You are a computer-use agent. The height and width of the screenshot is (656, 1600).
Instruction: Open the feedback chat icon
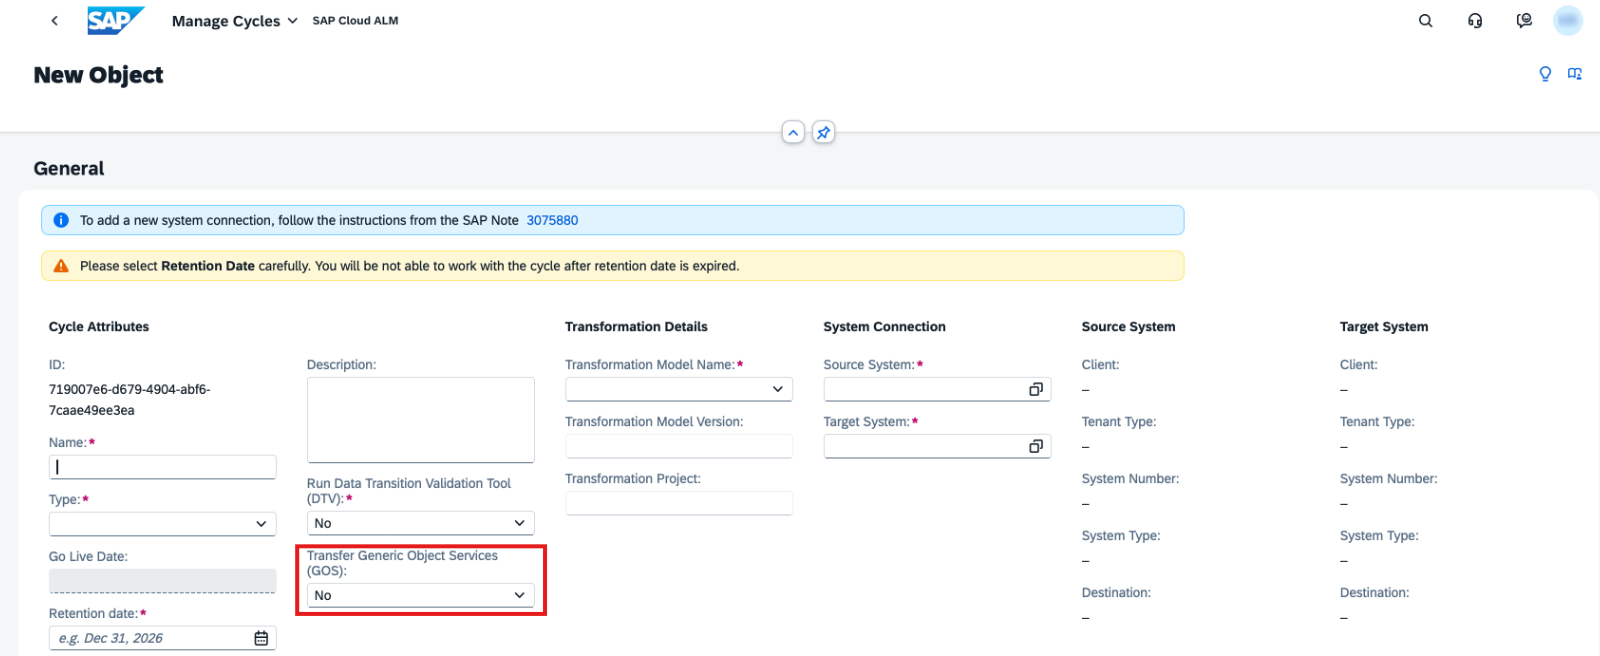(1524, 21)
